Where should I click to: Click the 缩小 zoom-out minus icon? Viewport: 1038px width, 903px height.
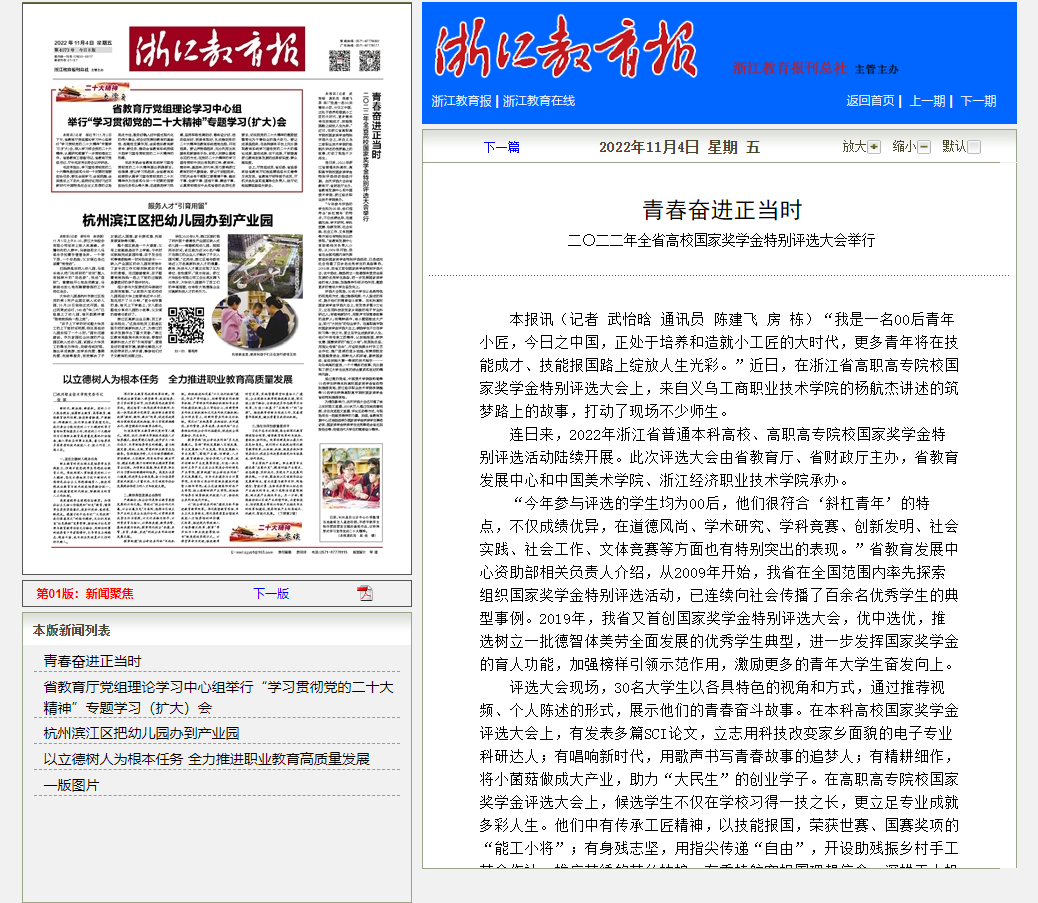tap(924, 147)
